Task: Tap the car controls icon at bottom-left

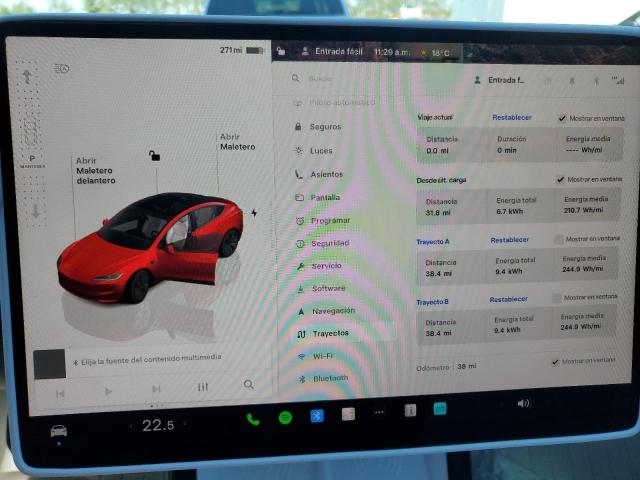Action: (59, 431)
